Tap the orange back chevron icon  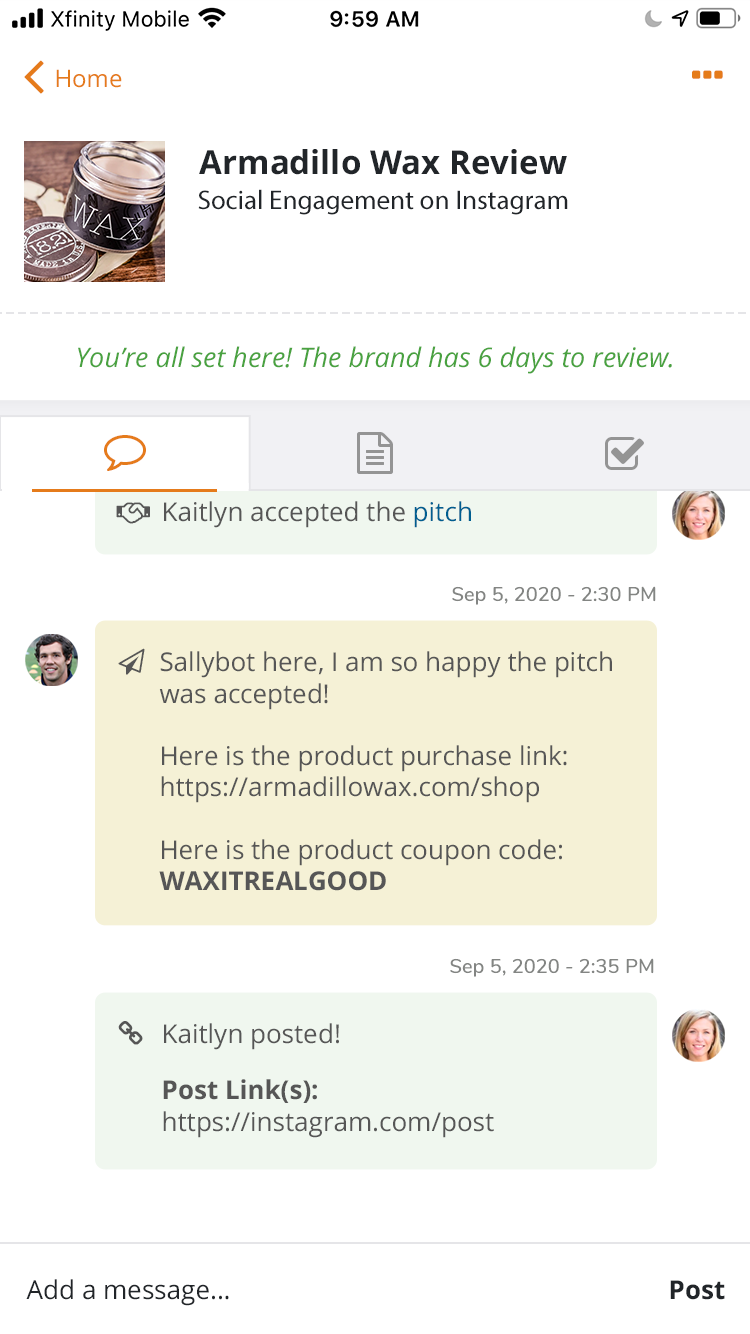tap(35, 78)
